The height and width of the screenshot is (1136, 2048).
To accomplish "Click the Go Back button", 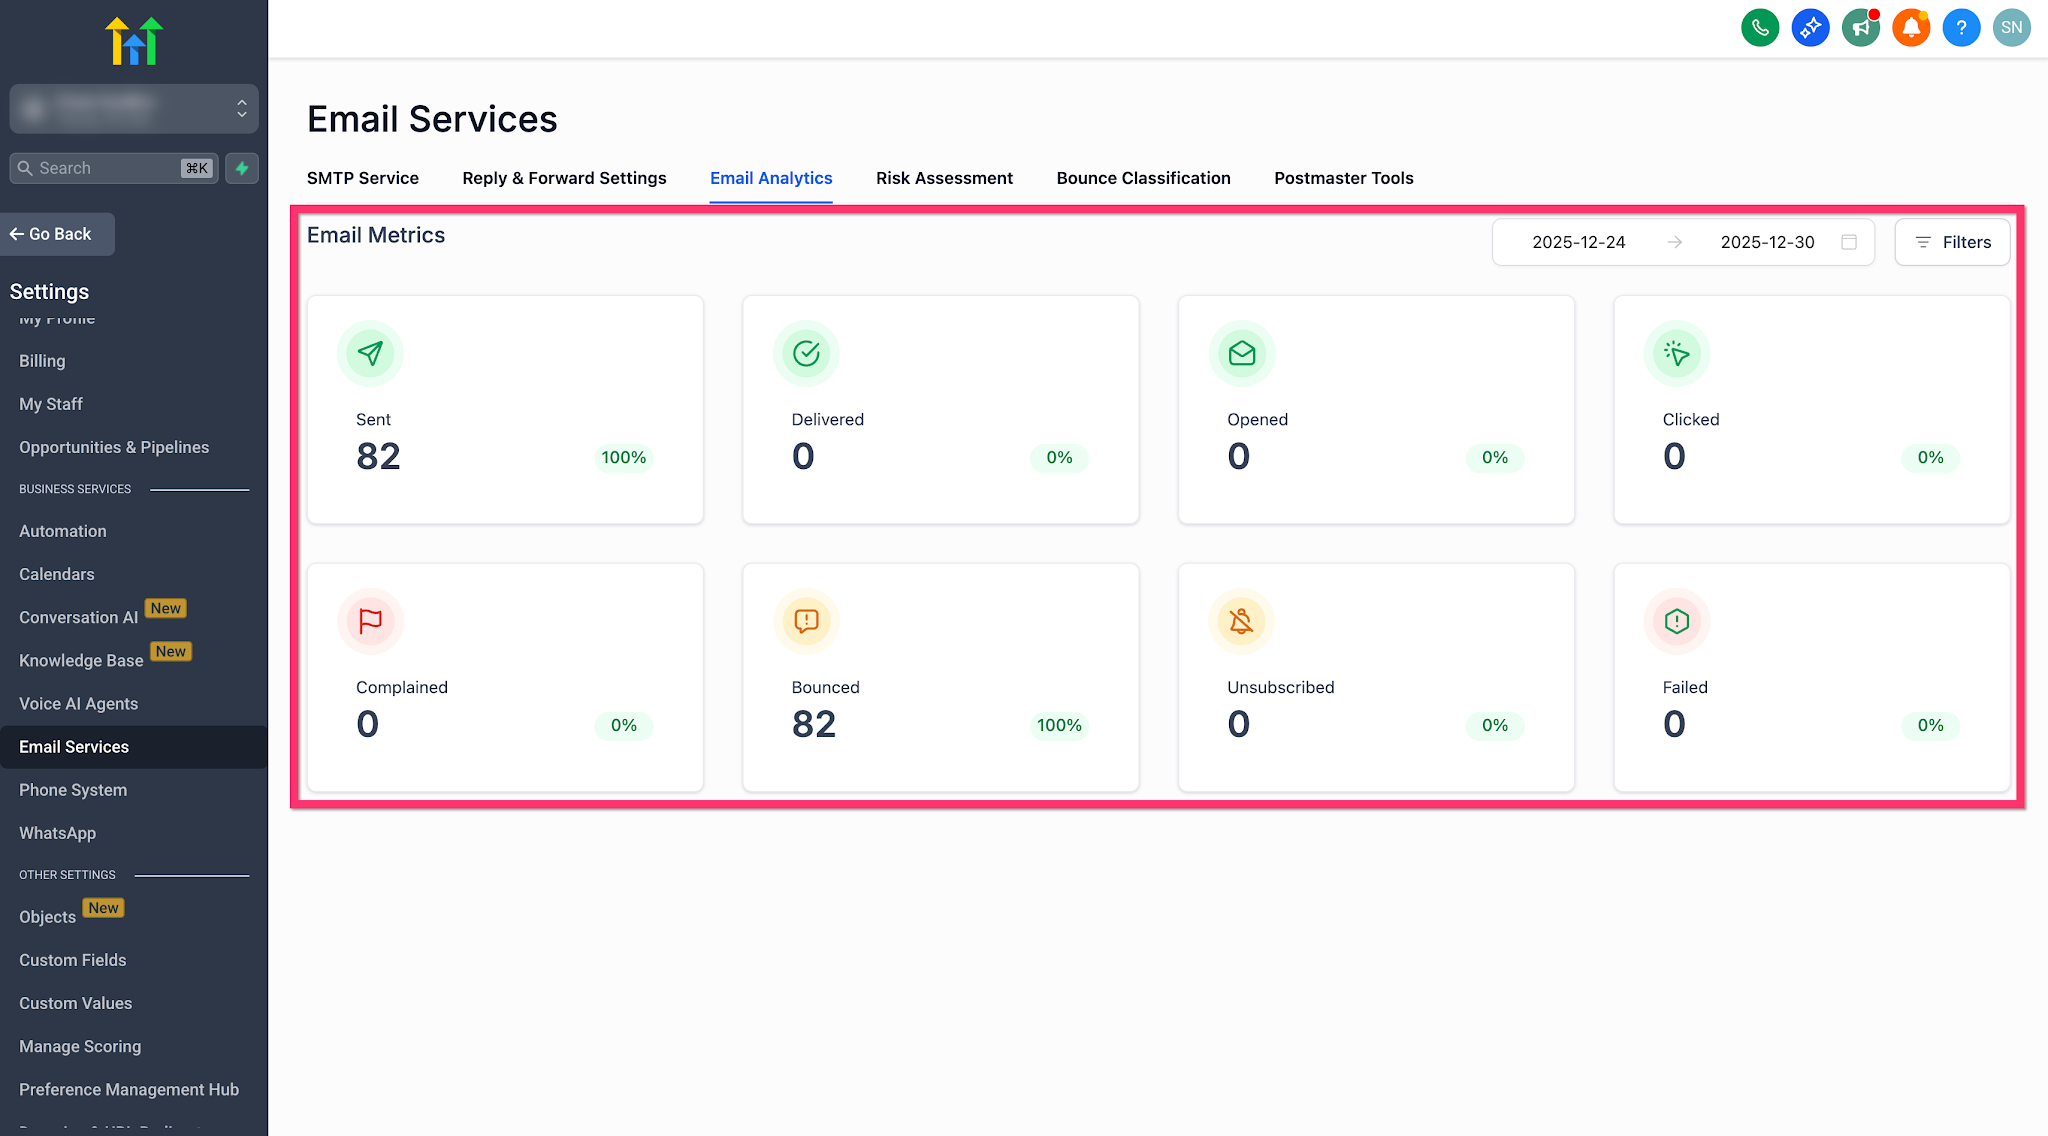I will click(57, 234).
